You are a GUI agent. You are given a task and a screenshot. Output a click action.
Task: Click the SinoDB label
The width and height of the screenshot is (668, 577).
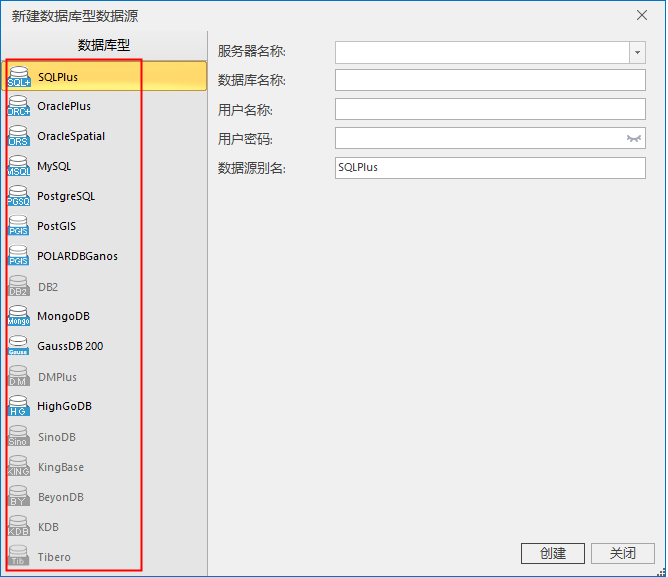(57, 437)
